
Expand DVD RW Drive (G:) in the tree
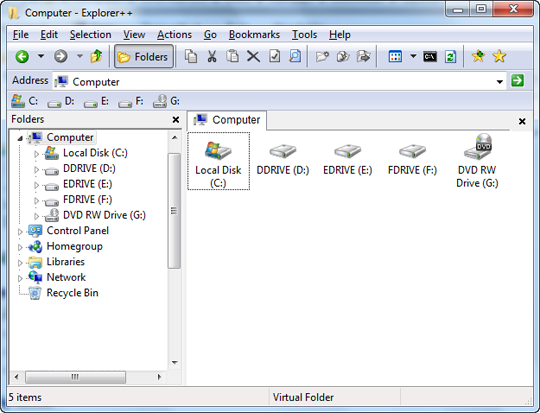pyautogui.click(x=37, y=216)
